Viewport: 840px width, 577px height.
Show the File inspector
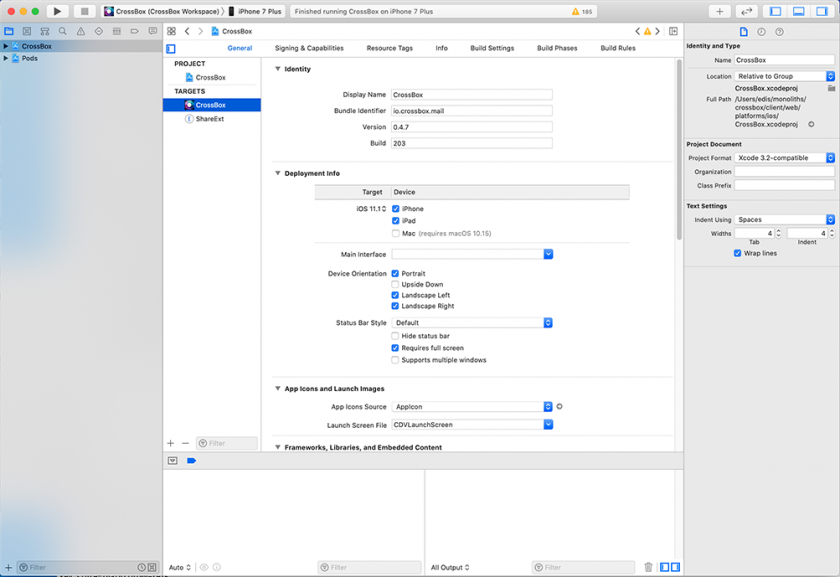point(744,32)
